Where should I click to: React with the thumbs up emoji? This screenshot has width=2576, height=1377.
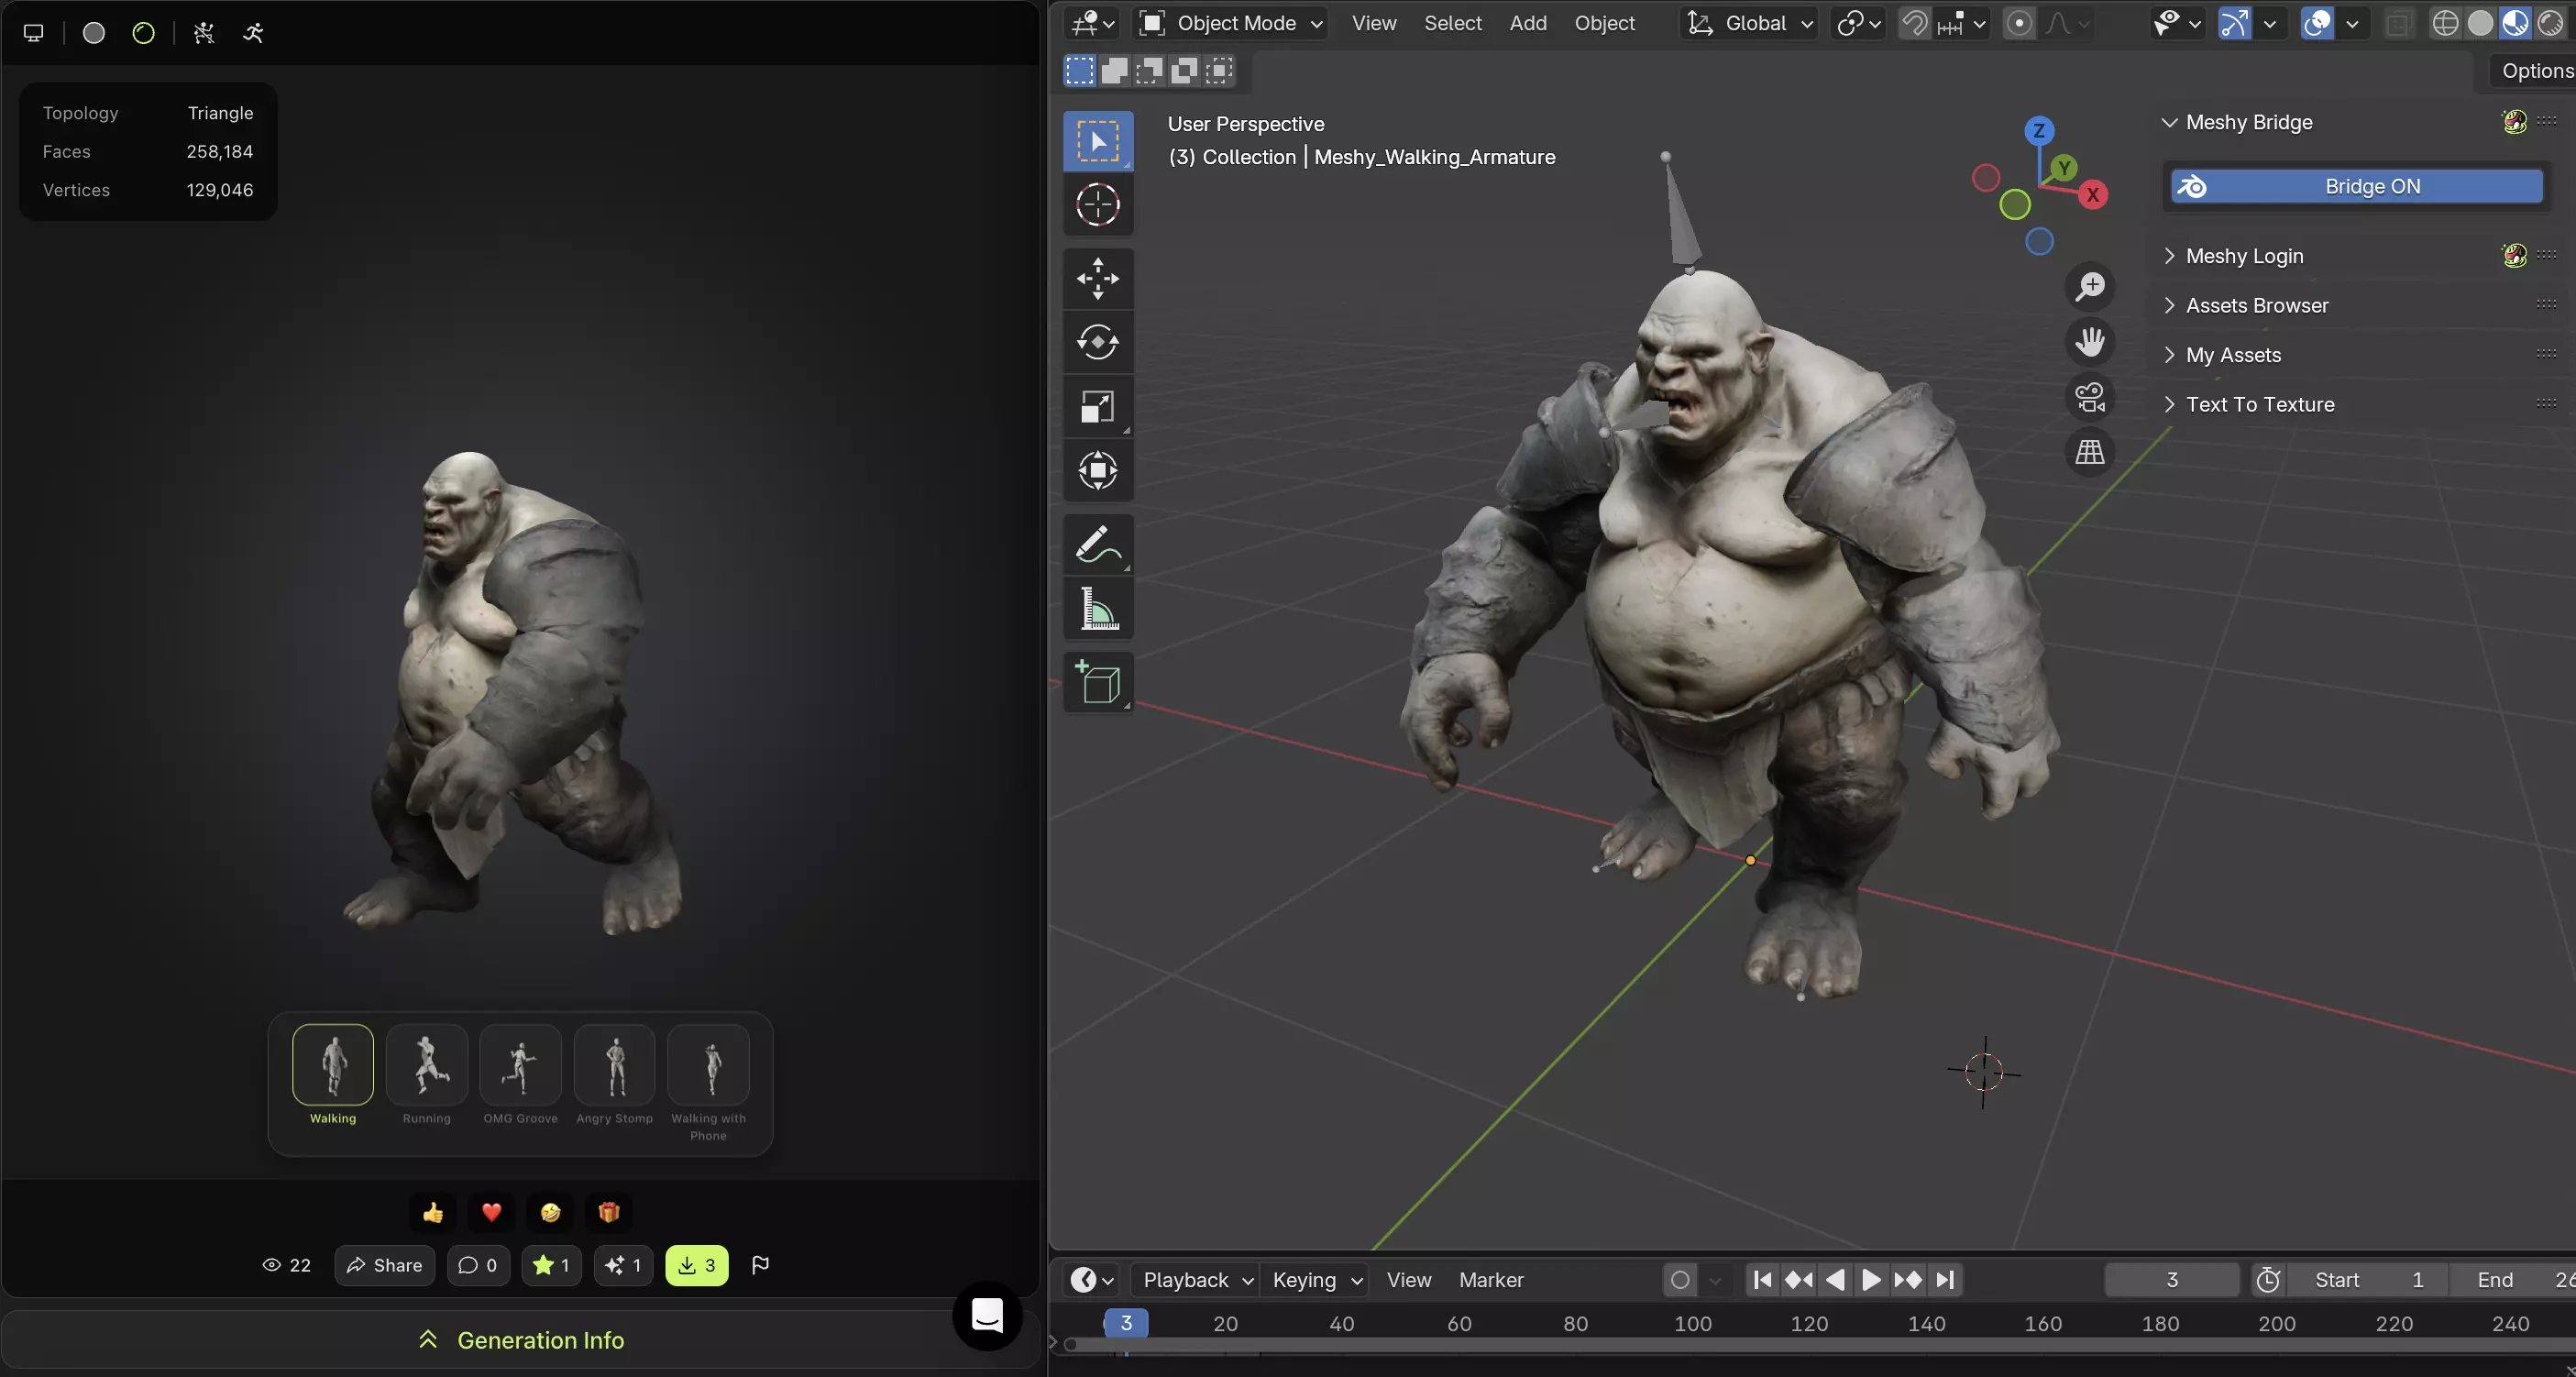coord(433,1213)
